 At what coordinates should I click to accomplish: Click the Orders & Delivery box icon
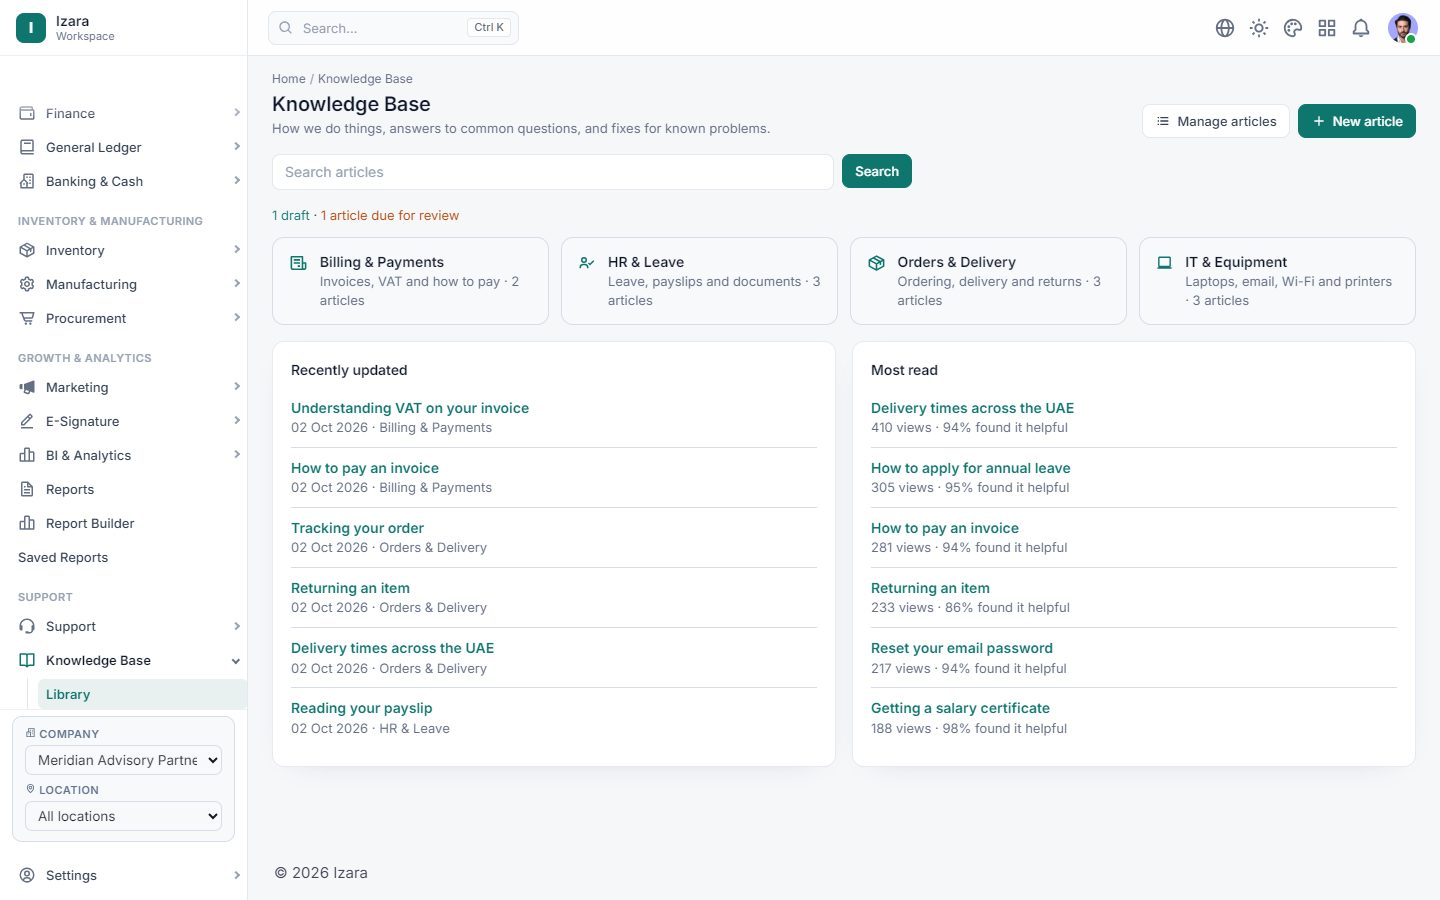point(876,263)
